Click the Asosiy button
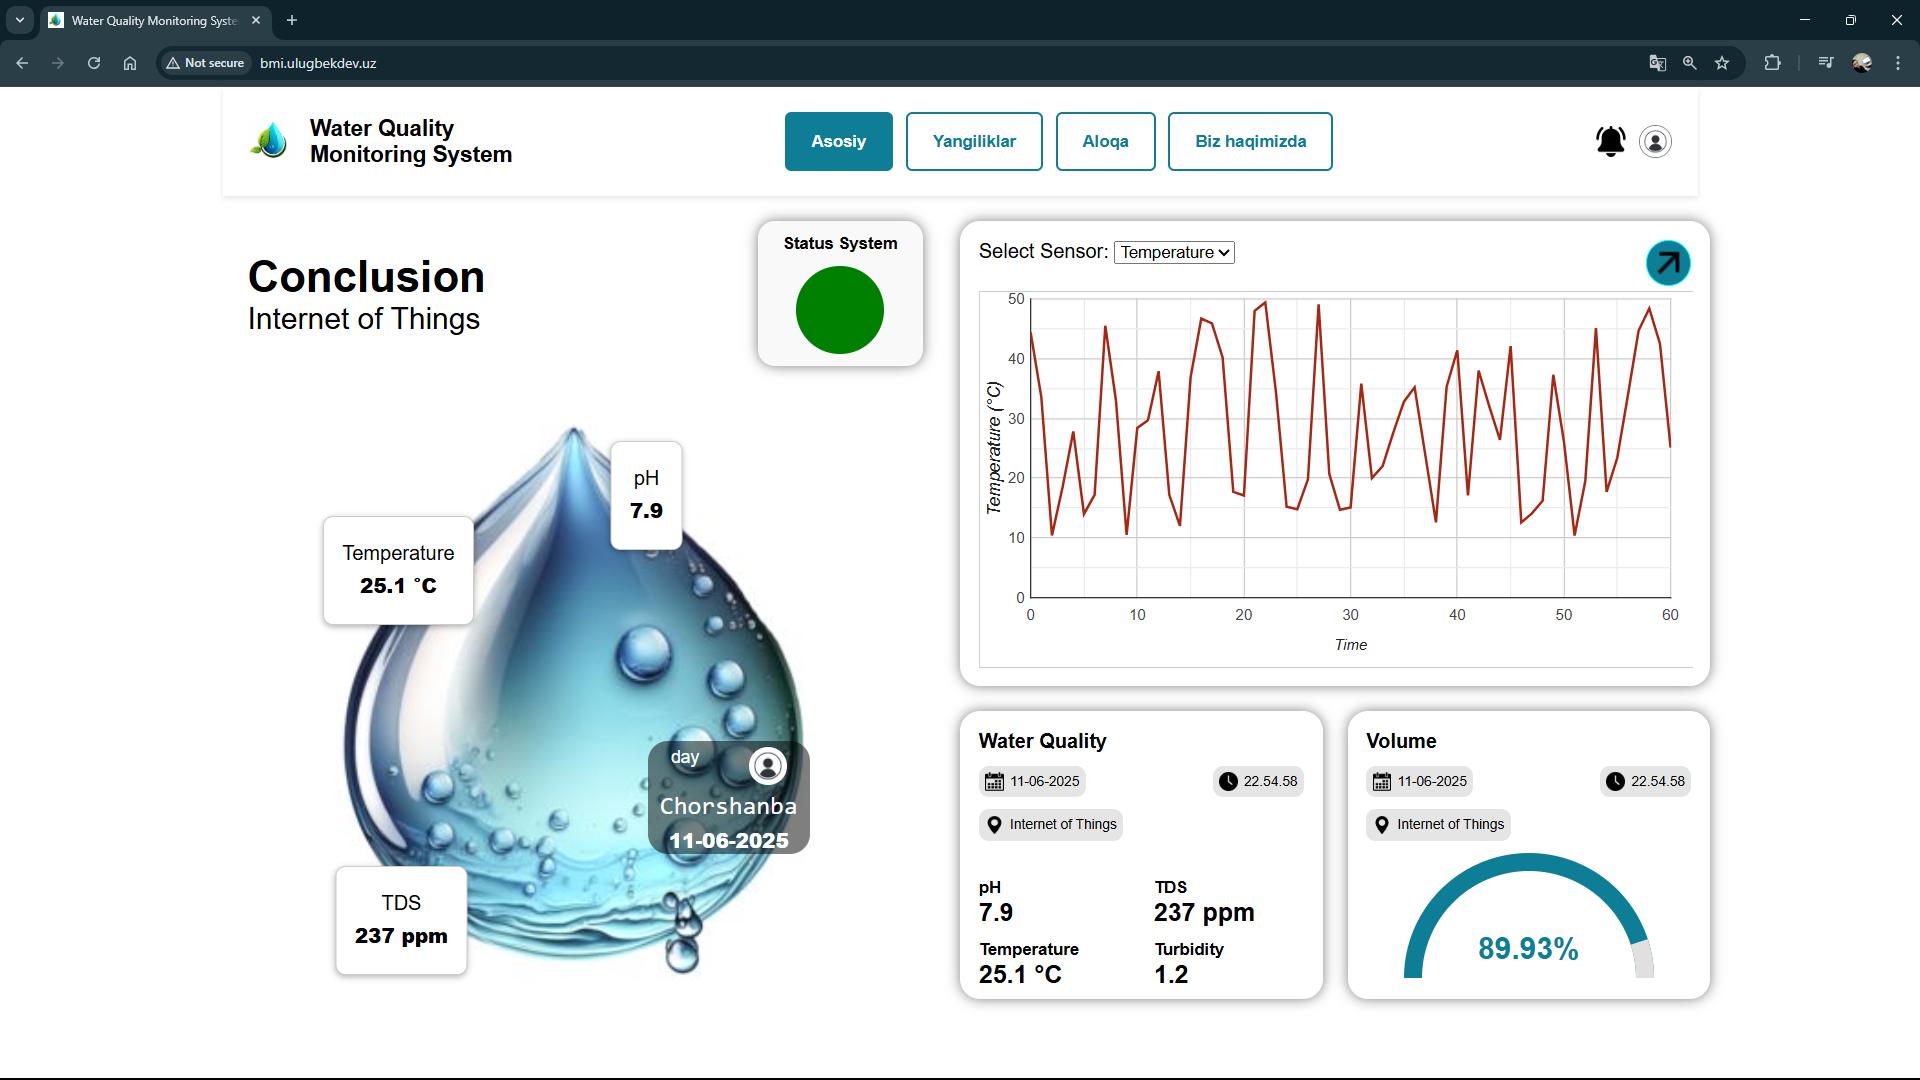This screenshot has width=1920, height=1080. (x=838, y=141)
